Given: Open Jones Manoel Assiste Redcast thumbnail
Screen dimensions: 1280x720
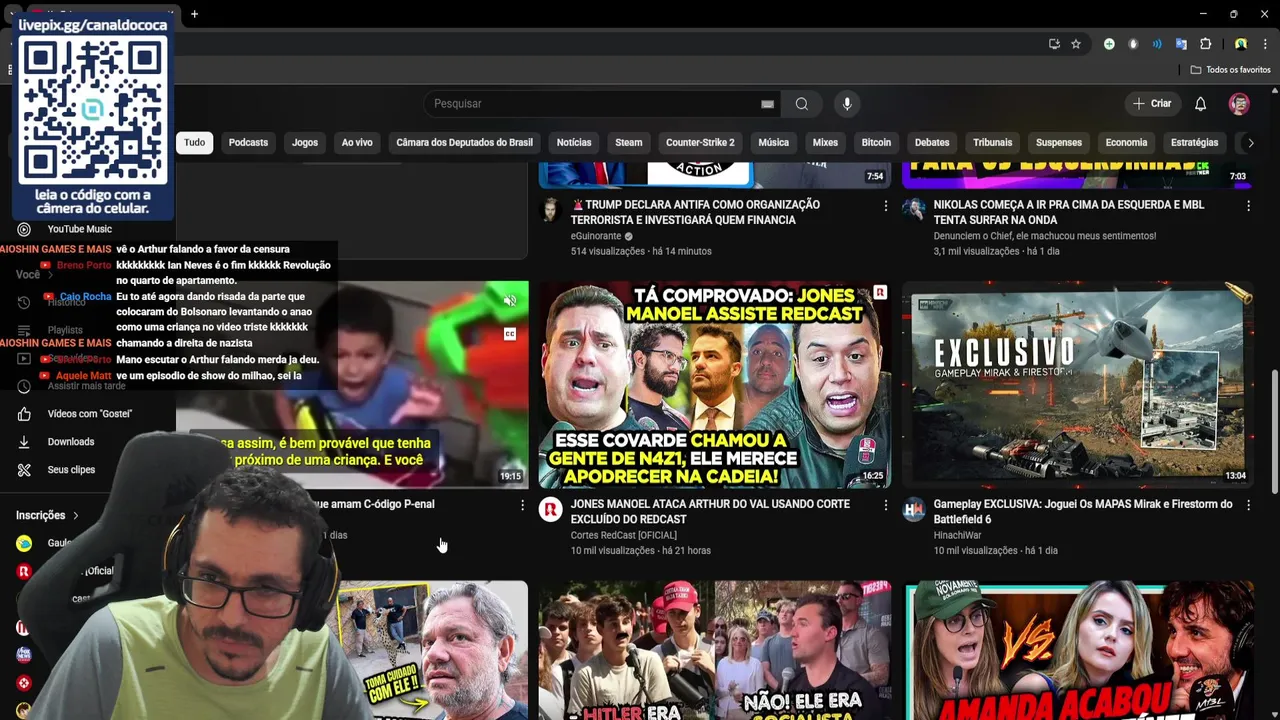Looking at the screenshot, I should pyautogui.click(x=714, y=385).
